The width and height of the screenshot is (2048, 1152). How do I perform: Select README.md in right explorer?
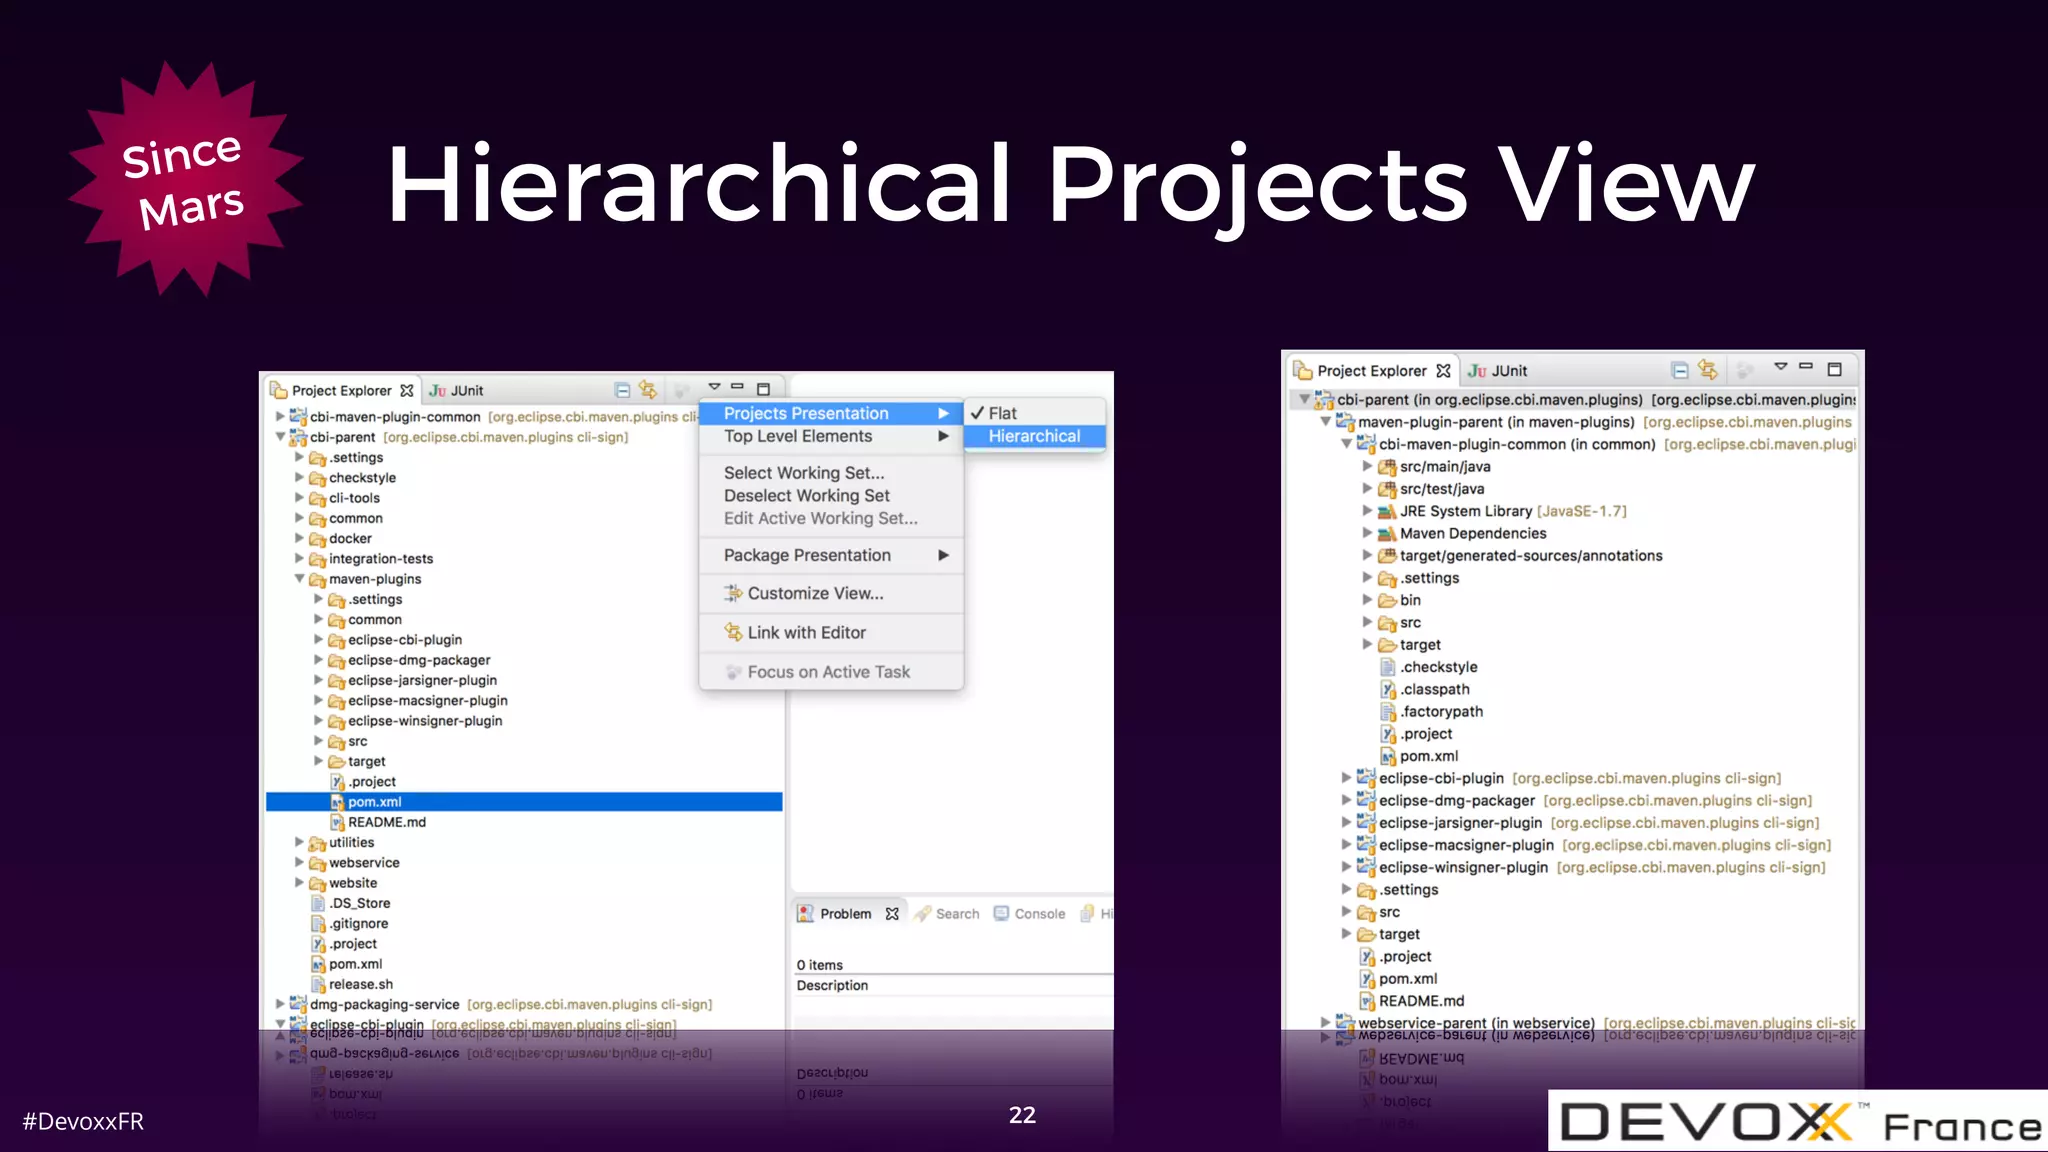1421,1001
